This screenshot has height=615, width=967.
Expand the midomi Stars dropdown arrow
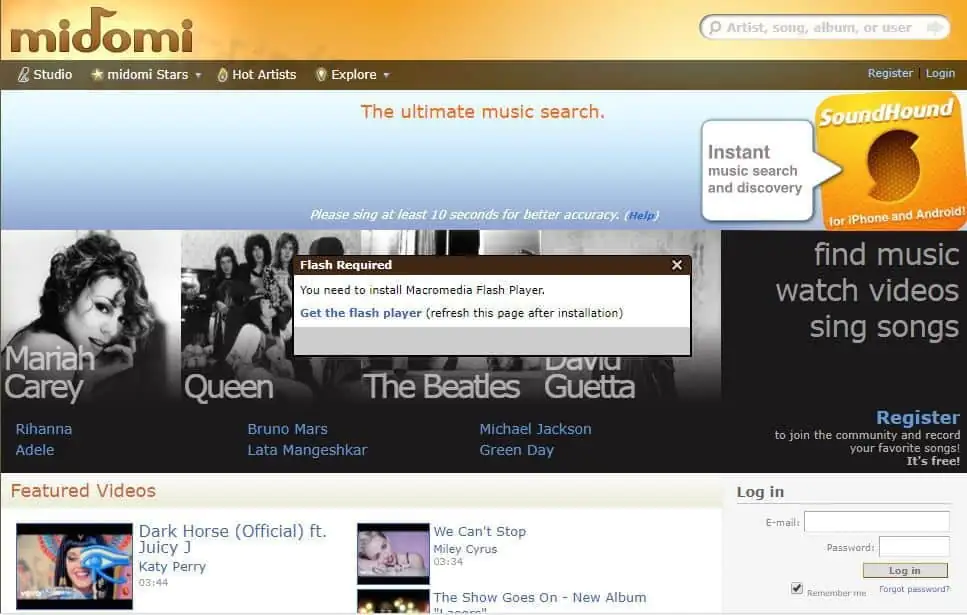(x=198, y=75)
